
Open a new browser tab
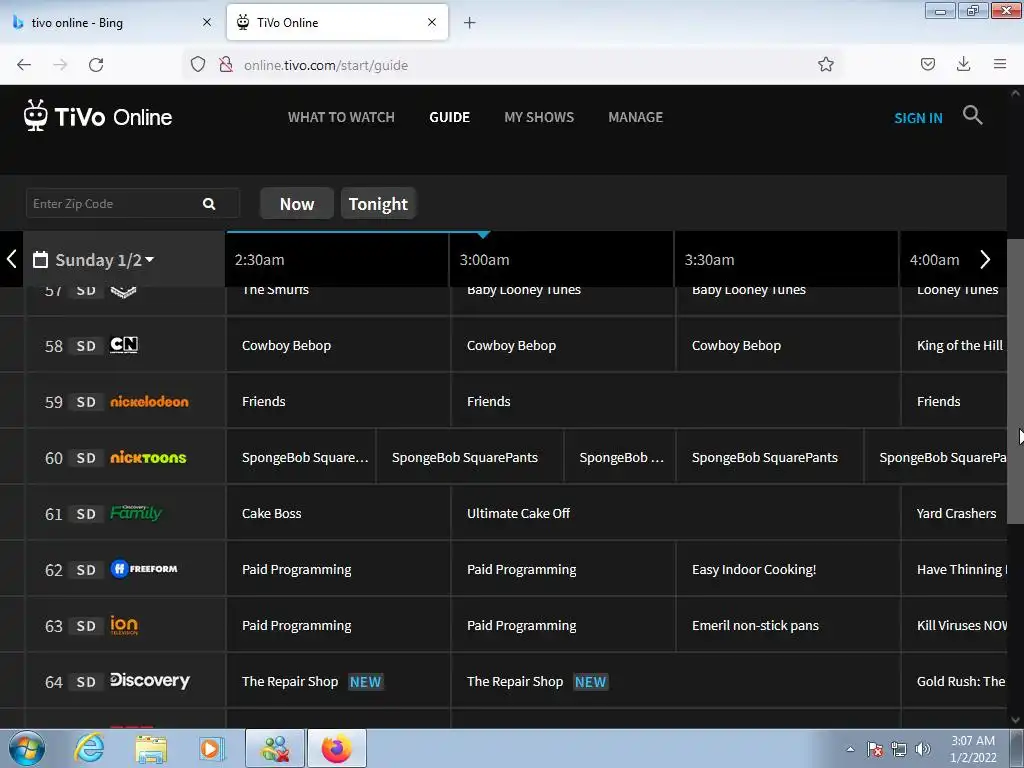tap(470, 23)
